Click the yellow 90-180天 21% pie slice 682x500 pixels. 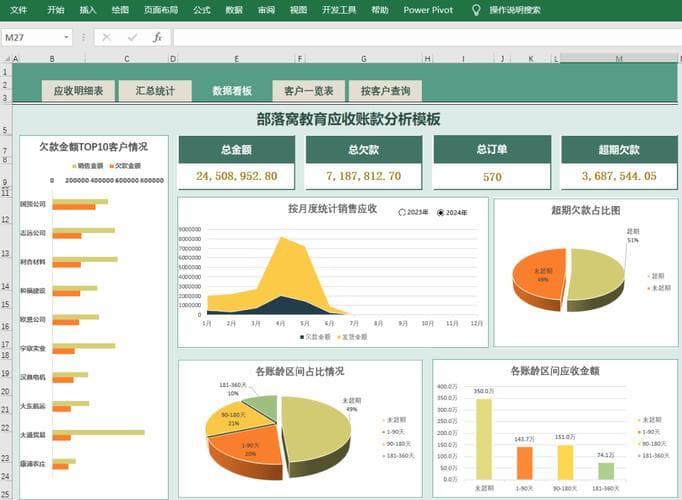[x=235, y=421]
